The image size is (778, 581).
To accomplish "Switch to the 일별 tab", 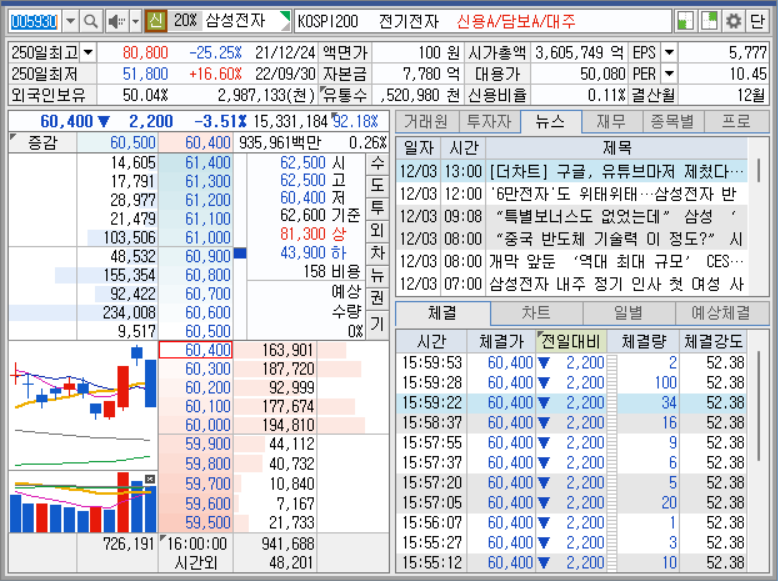I will (x=629, y=313).
